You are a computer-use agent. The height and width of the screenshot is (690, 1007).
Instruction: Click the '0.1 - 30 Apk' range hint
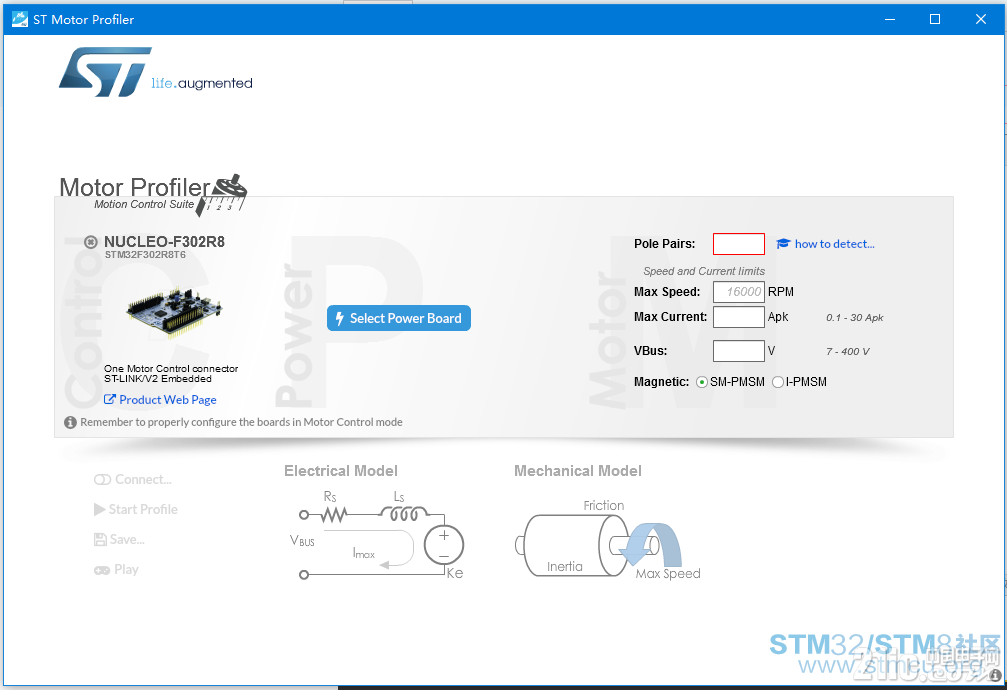click(x=855, y=317)
